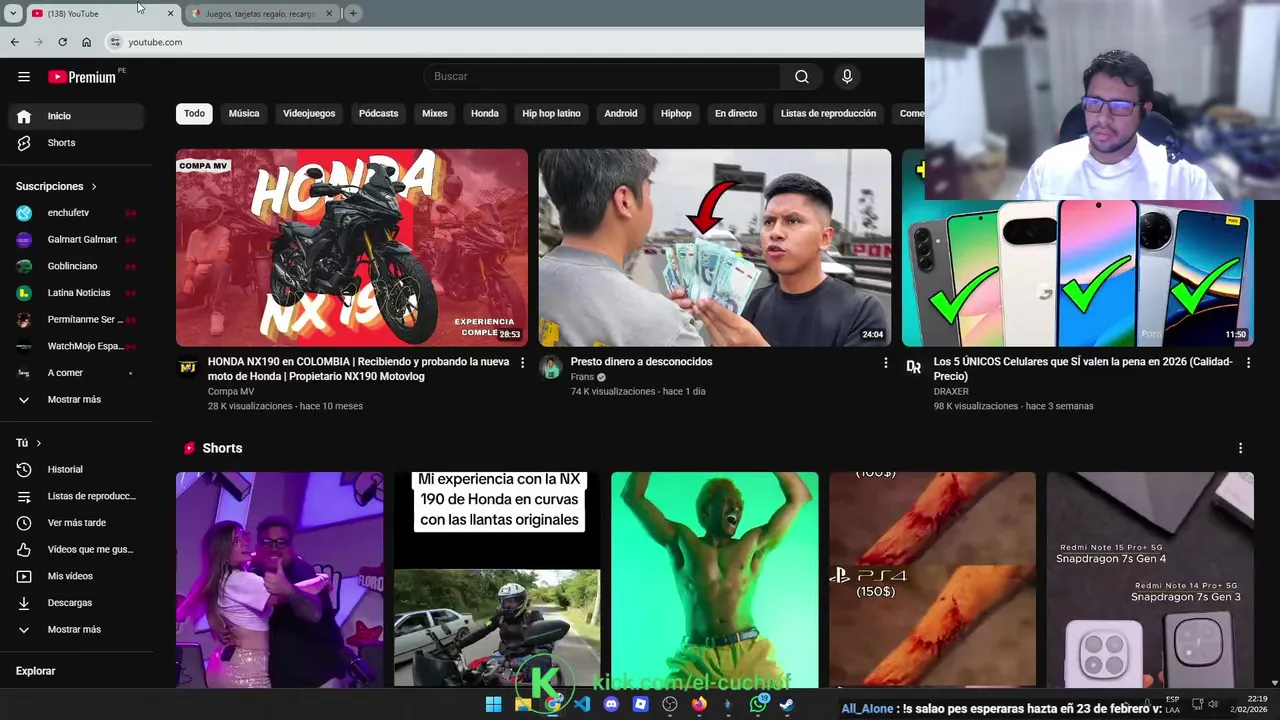Focus the Buscar search field
Screen dimensions: 1280x720
(x=602, y=77)
